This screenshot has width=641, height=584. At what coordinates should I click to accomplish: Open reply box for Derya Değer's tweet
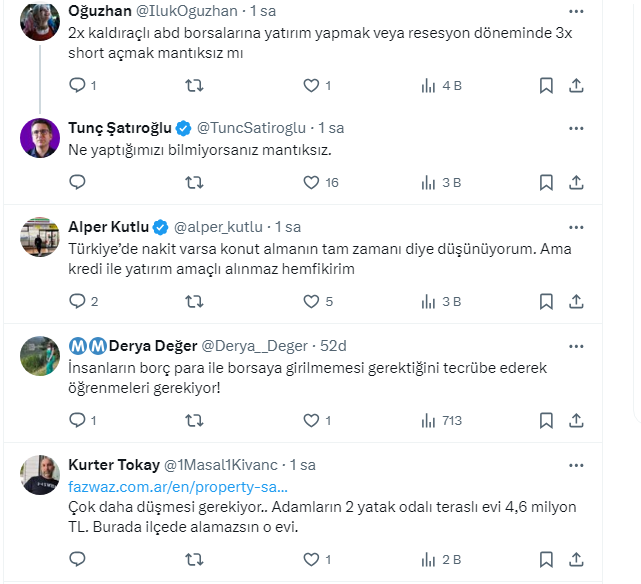[78, 421]
